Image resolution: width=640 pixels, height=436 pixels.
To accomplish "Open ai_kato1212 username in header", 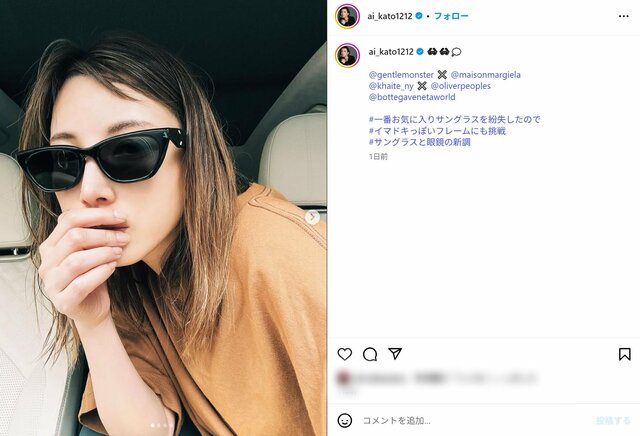I will coord(390,16).
